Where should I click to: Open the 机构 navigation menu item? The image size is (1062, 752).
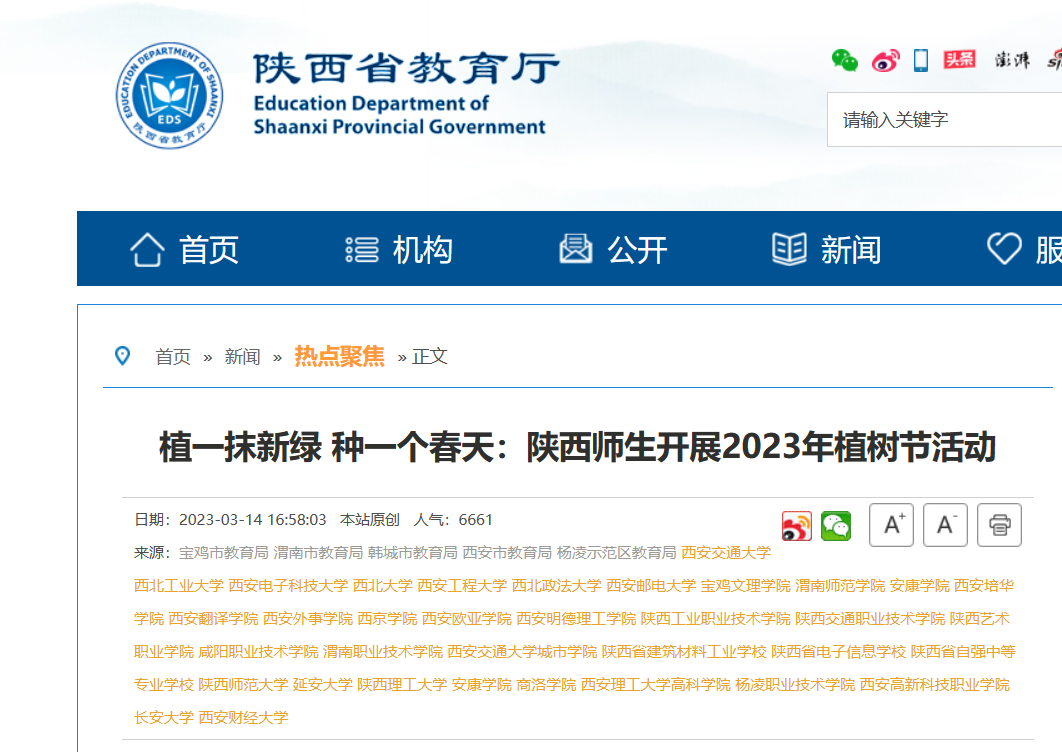click(x=399, y=249)
